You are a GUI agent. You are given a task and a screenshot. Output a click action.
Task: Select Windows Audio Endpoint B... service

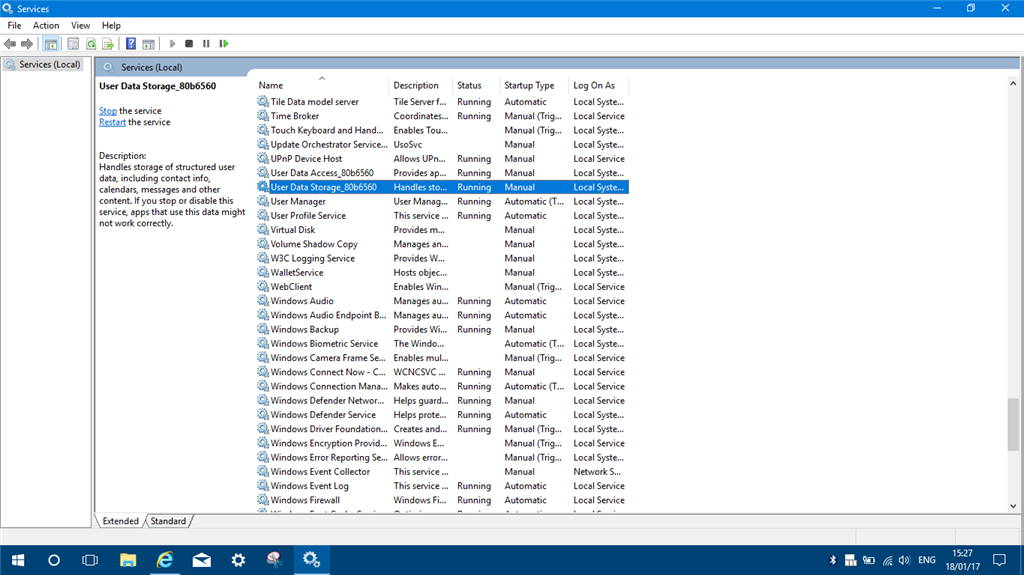(442, 316)
